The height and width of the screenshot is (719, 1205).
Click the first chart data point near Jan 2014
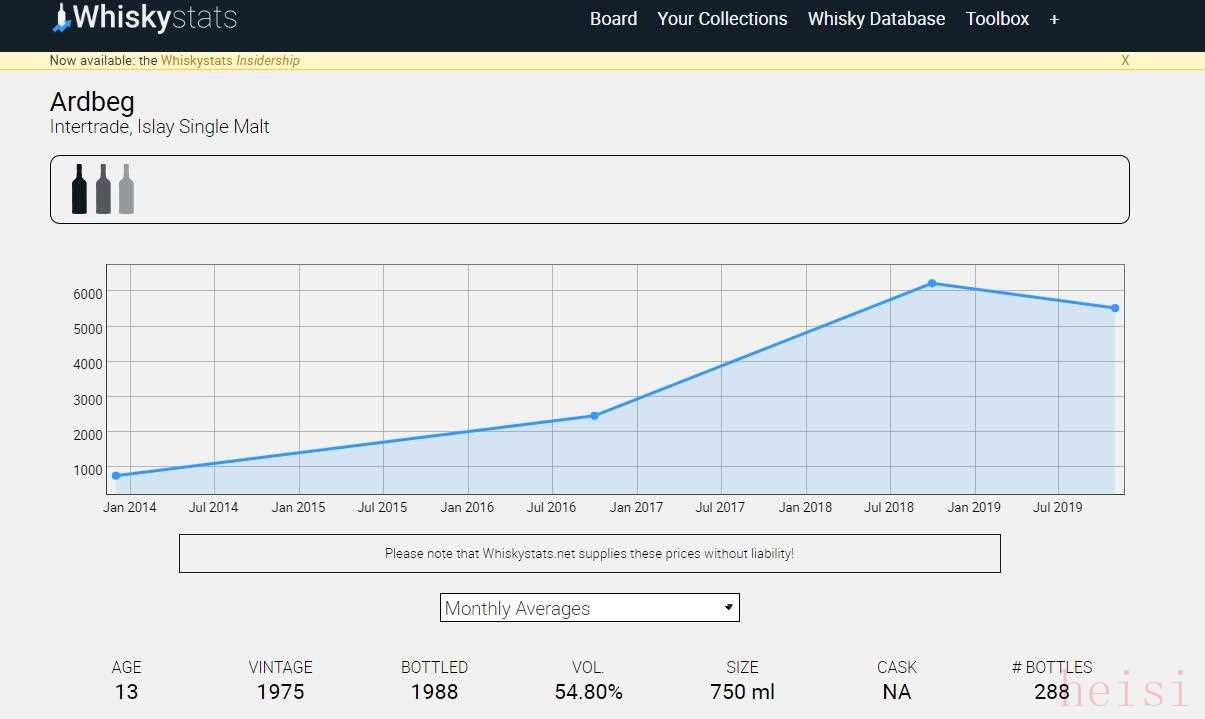pyautogui.click(x=116, y=476)
